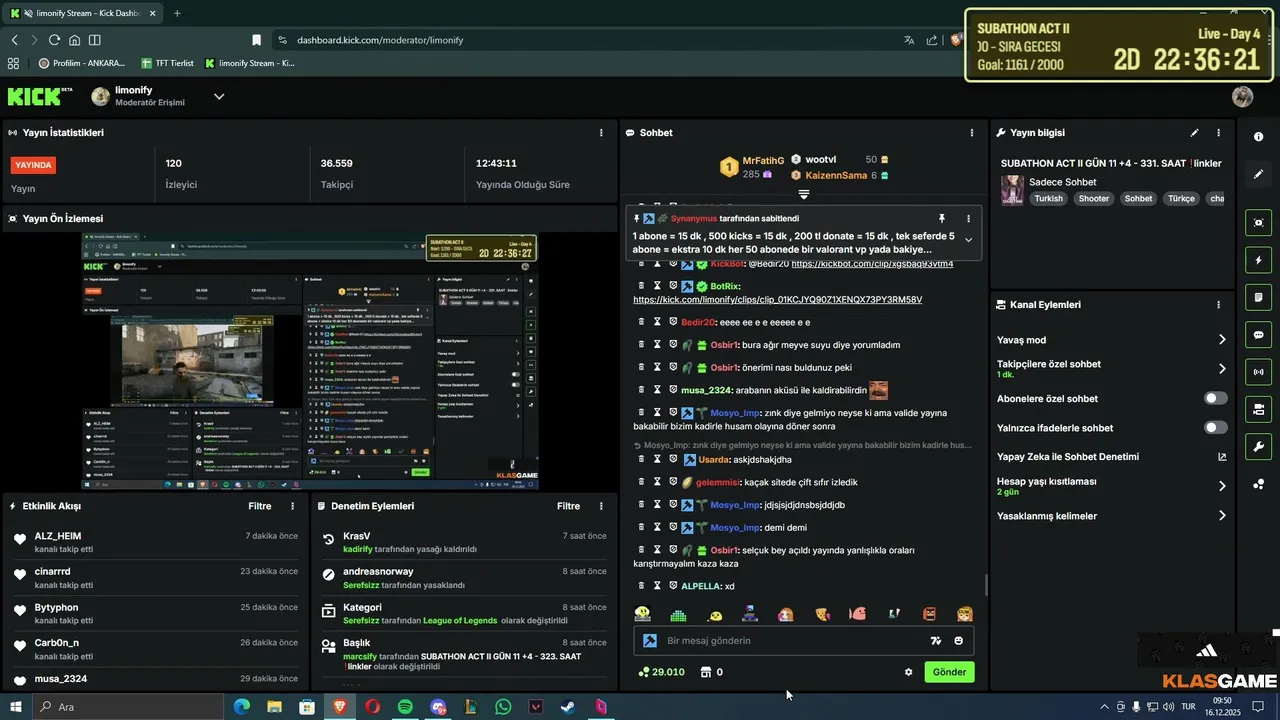Reload the page with browser refresh
This screenshot has width=1280, height=720.
[x=54, y=40]
